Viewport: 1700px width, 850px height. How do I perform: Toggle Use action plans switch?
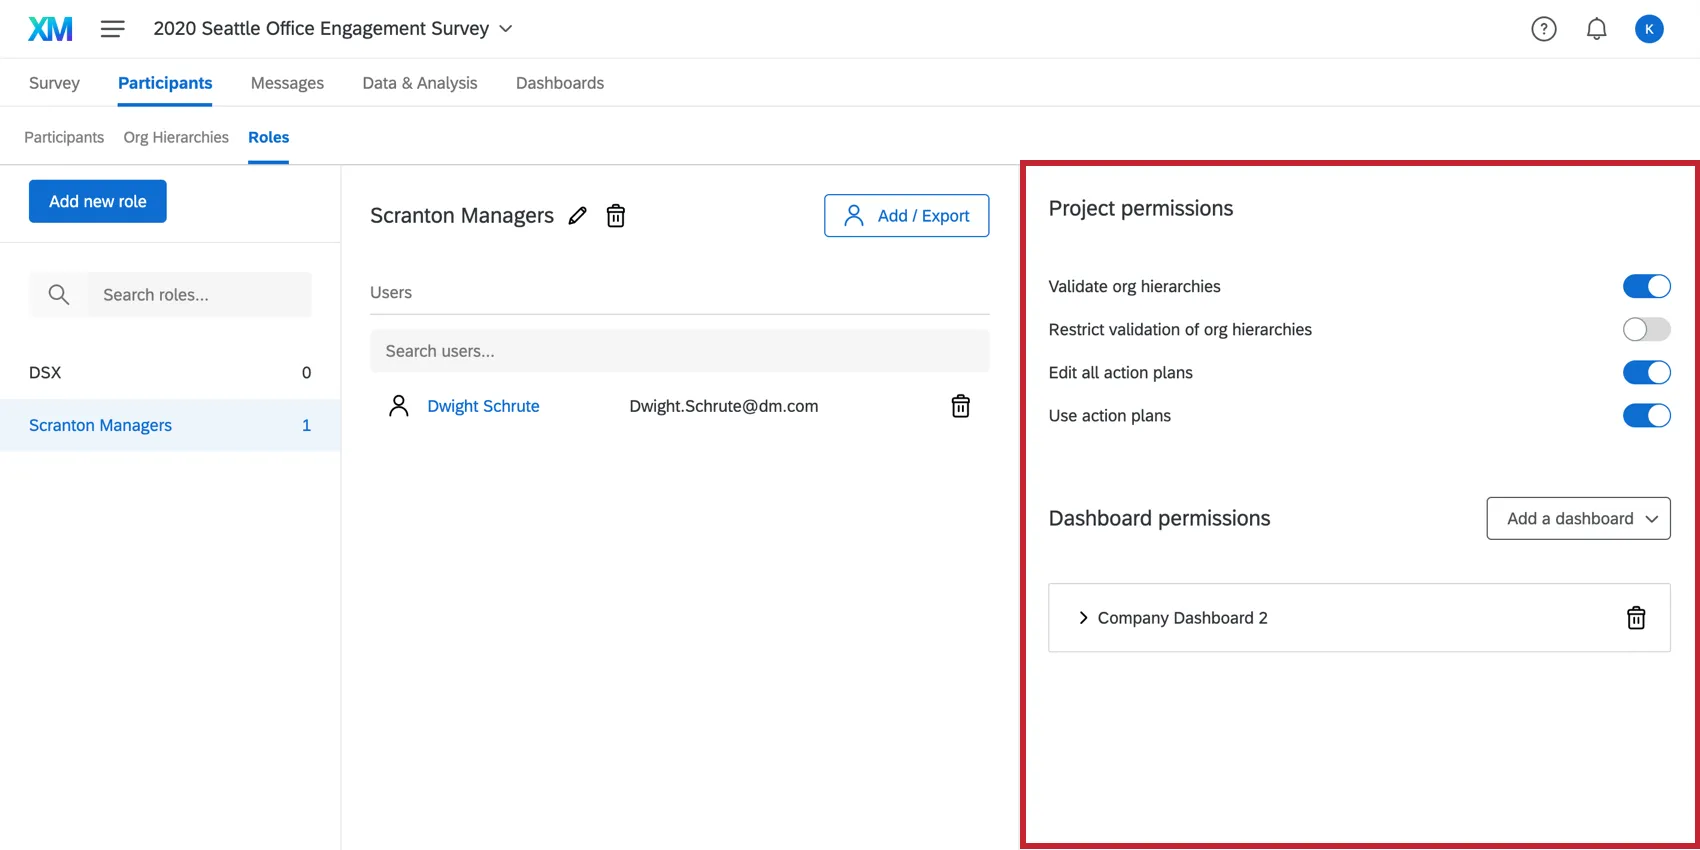coord(1646,416)
